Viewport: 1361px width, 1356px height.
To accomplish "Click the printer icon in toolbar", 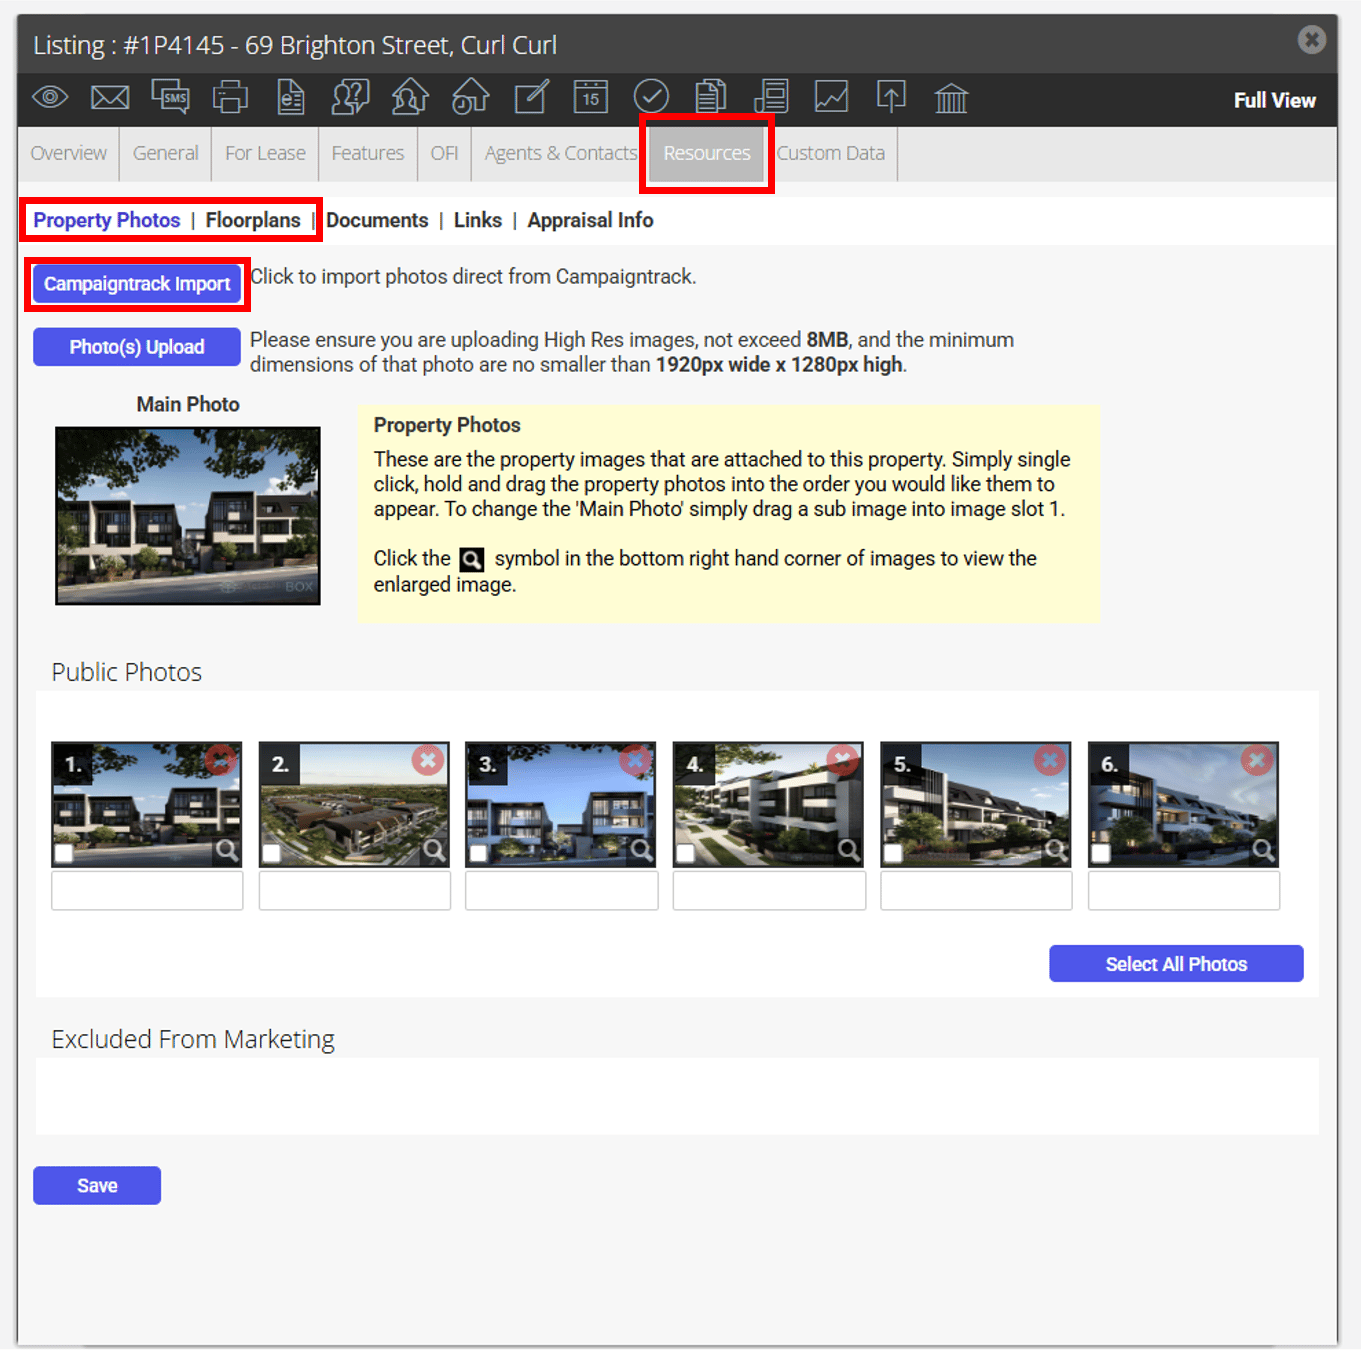I will (230, 97).
